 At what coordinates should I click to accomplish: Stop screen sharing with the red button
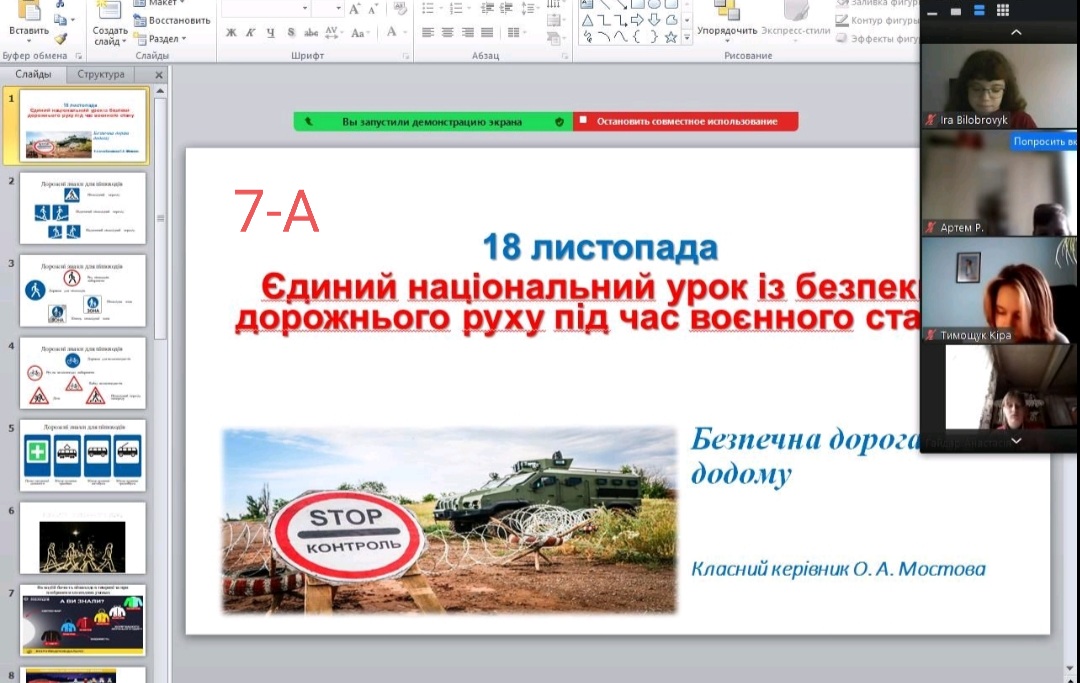pos(686,122)
